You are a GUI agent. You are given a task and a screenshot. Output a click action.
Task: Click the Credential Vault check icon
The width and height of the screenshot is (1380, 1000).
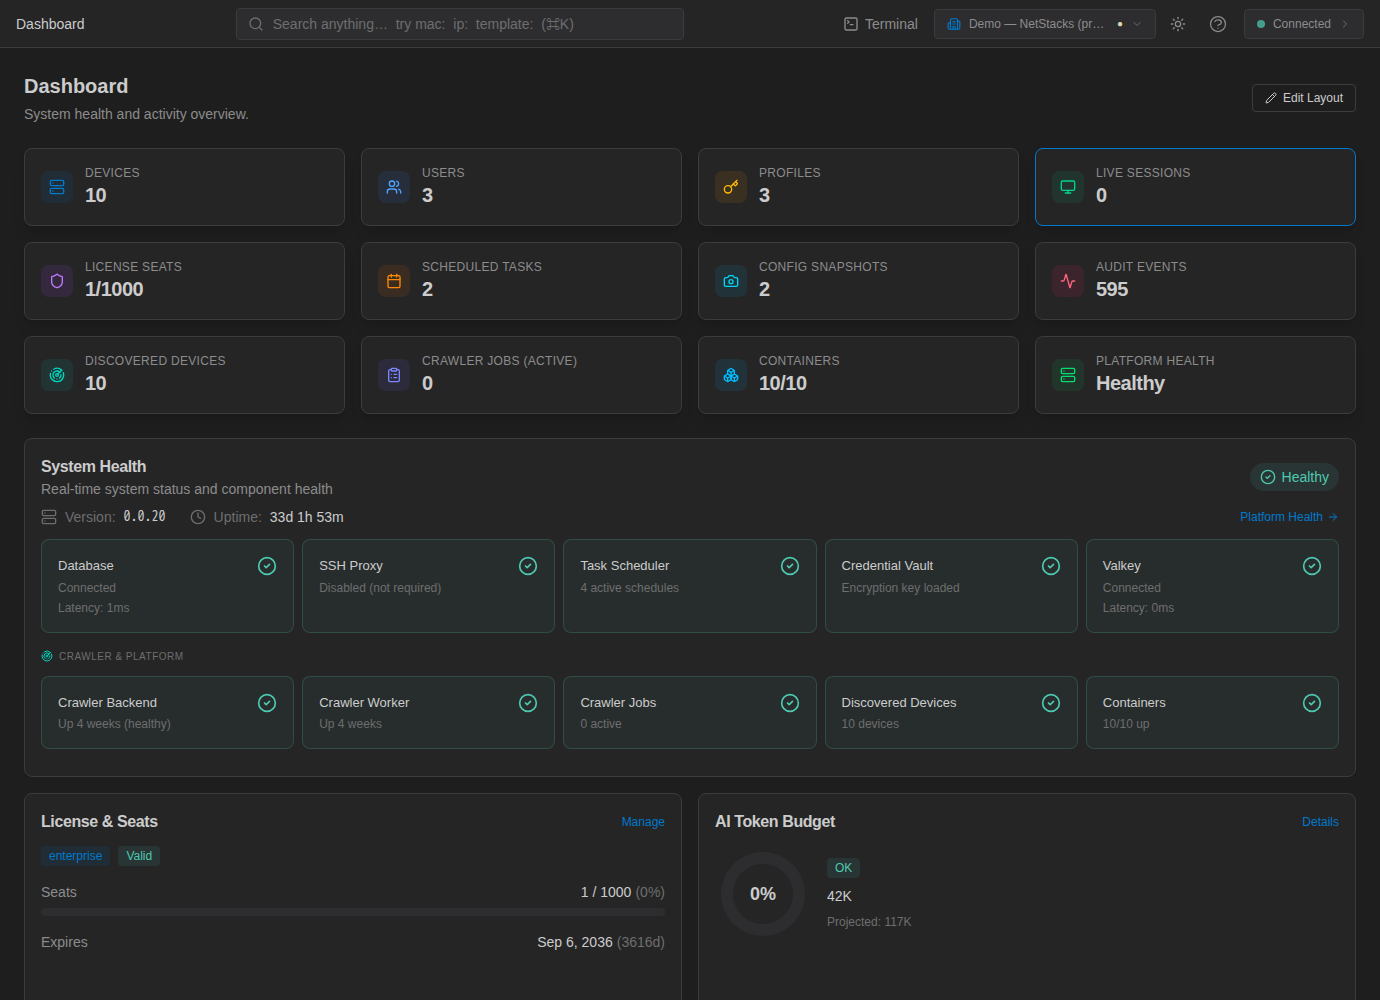coord(1051,566)
